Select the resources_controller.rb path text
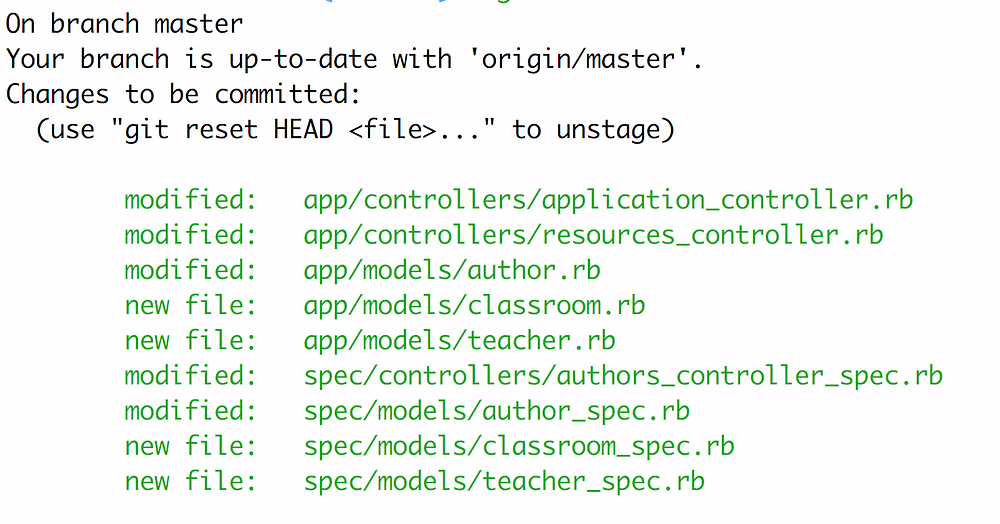 593,235
